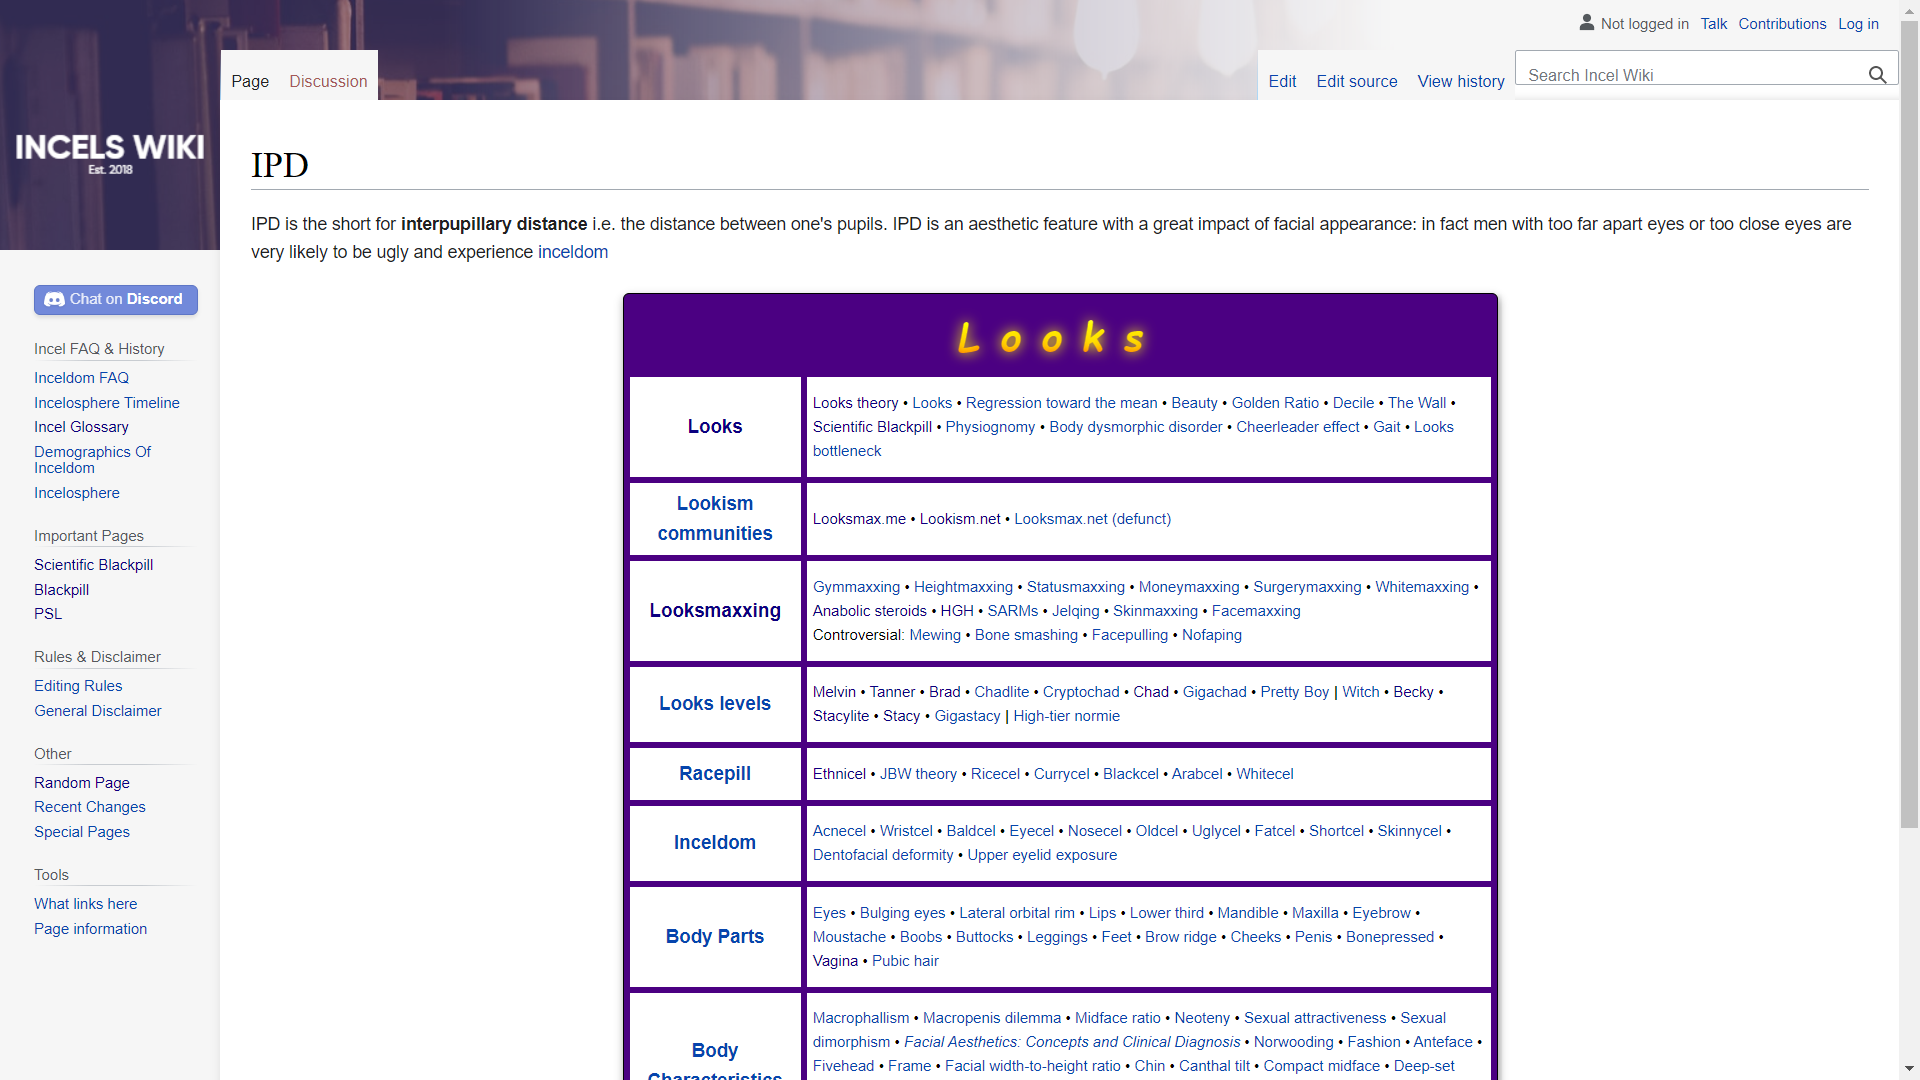
Task: Open the Golden Ratio link
Action: (x=1275, y=403)
